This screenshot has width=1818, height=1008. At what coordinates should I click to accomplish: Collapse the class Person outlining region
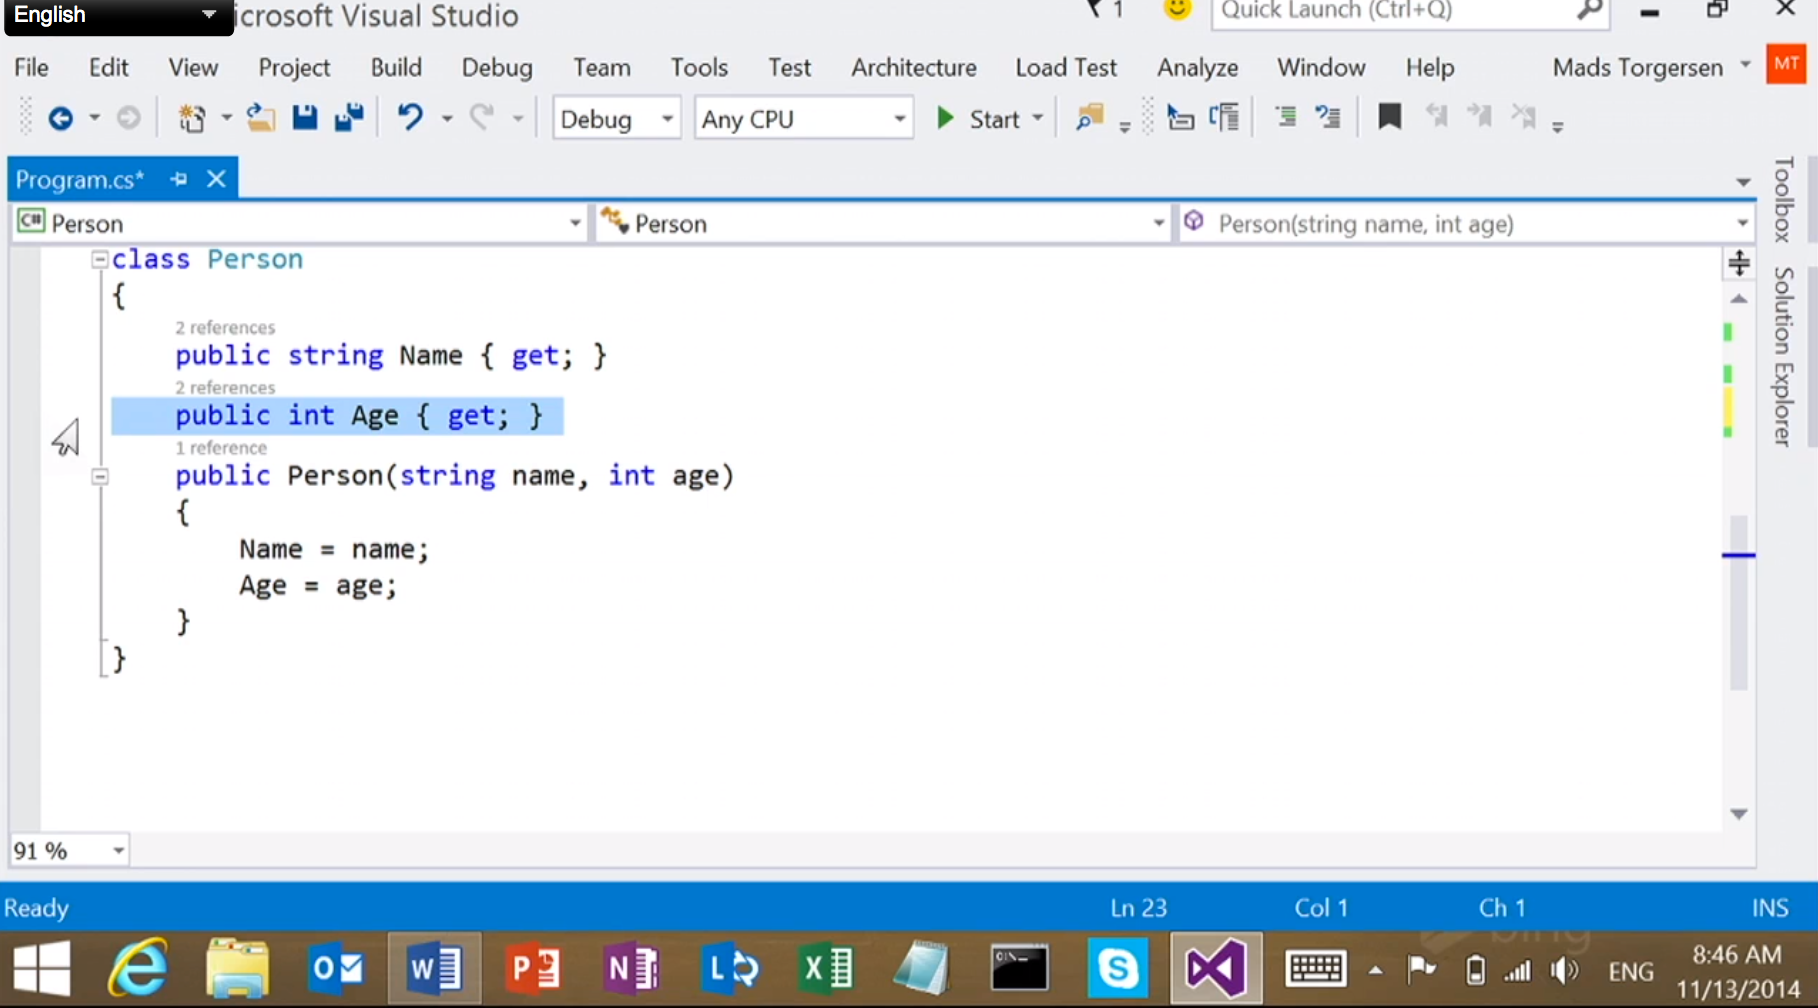click(x=100, y=260)
